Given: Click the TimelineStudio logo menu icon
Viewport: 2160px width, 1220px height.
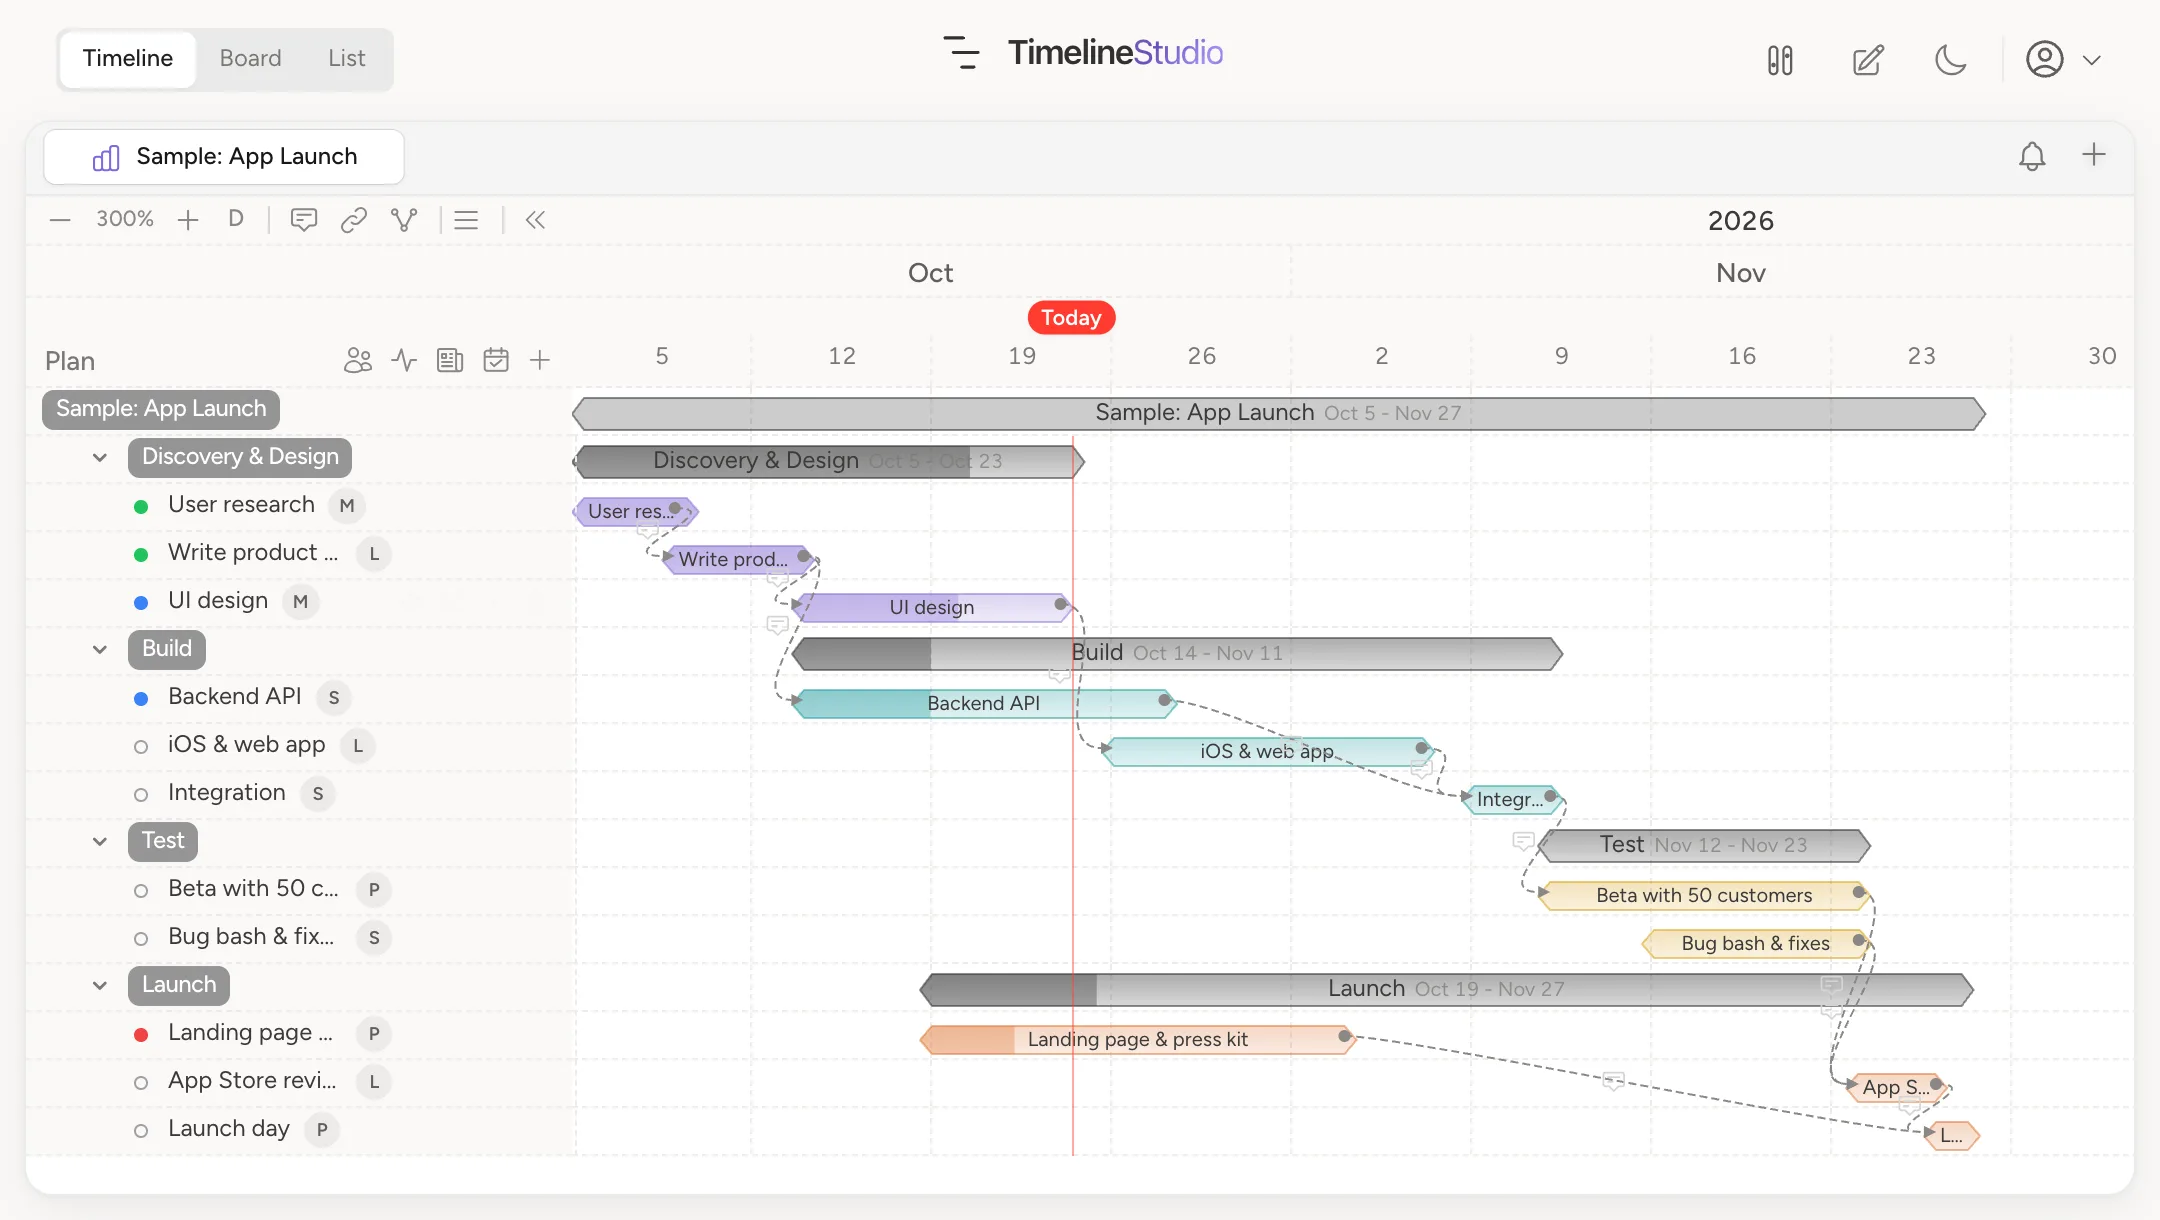Looking at the screenshot, I should click(962, 53).
